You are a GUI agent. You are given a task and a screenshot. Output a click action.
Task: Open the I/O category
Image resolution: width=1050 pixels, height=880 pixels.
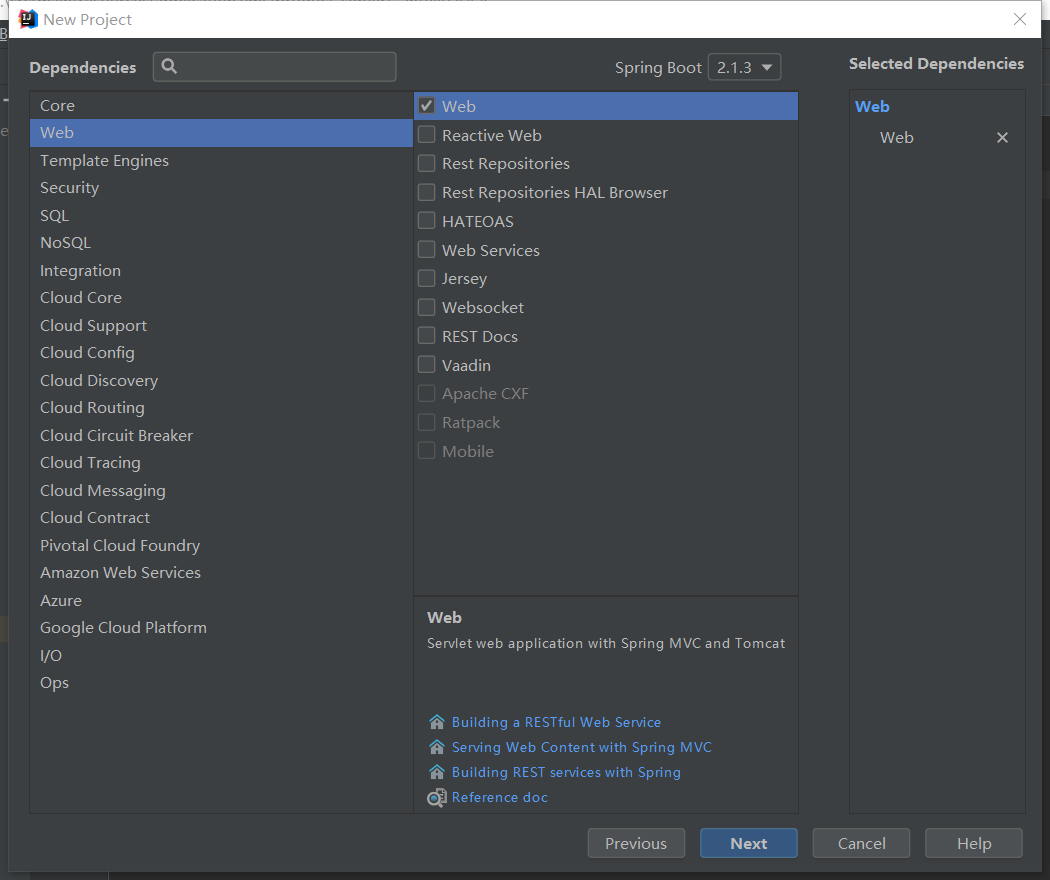[221, 655]
